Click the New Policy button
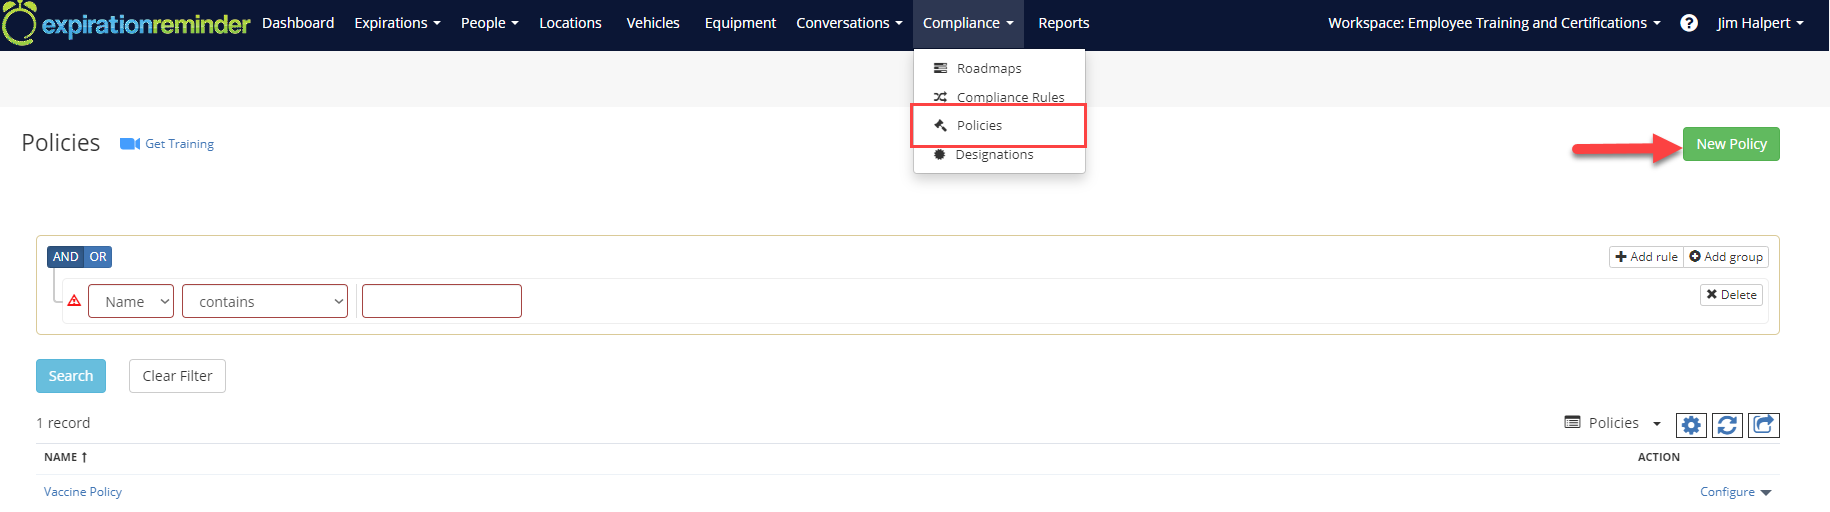The image size is (1830, 512). tap(1731, 144)
